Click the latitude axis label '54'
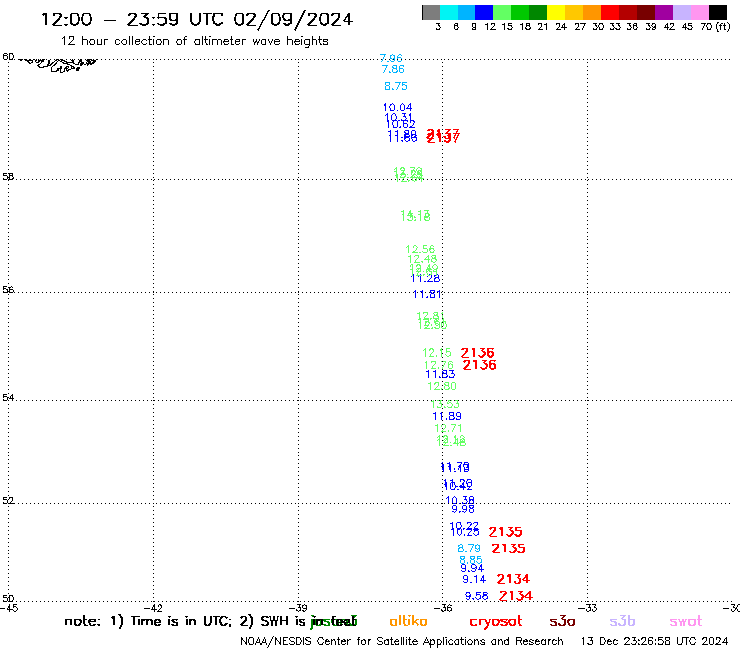The image size is (740, 650). point(8,398)
